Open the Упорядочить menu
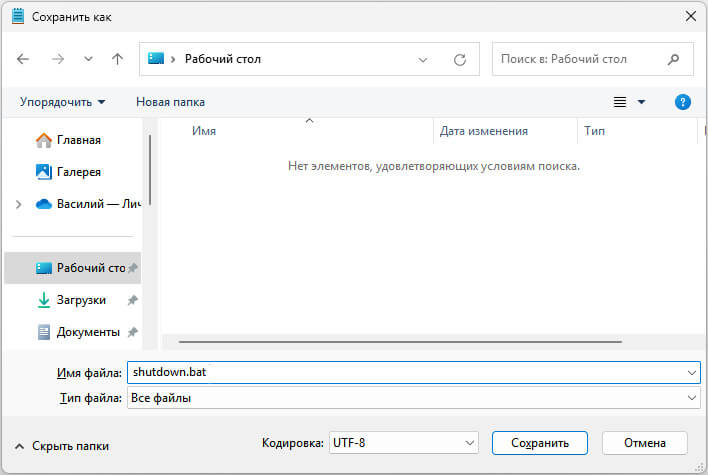This screenshot has width=708, height=475. [x=62, y=102]
